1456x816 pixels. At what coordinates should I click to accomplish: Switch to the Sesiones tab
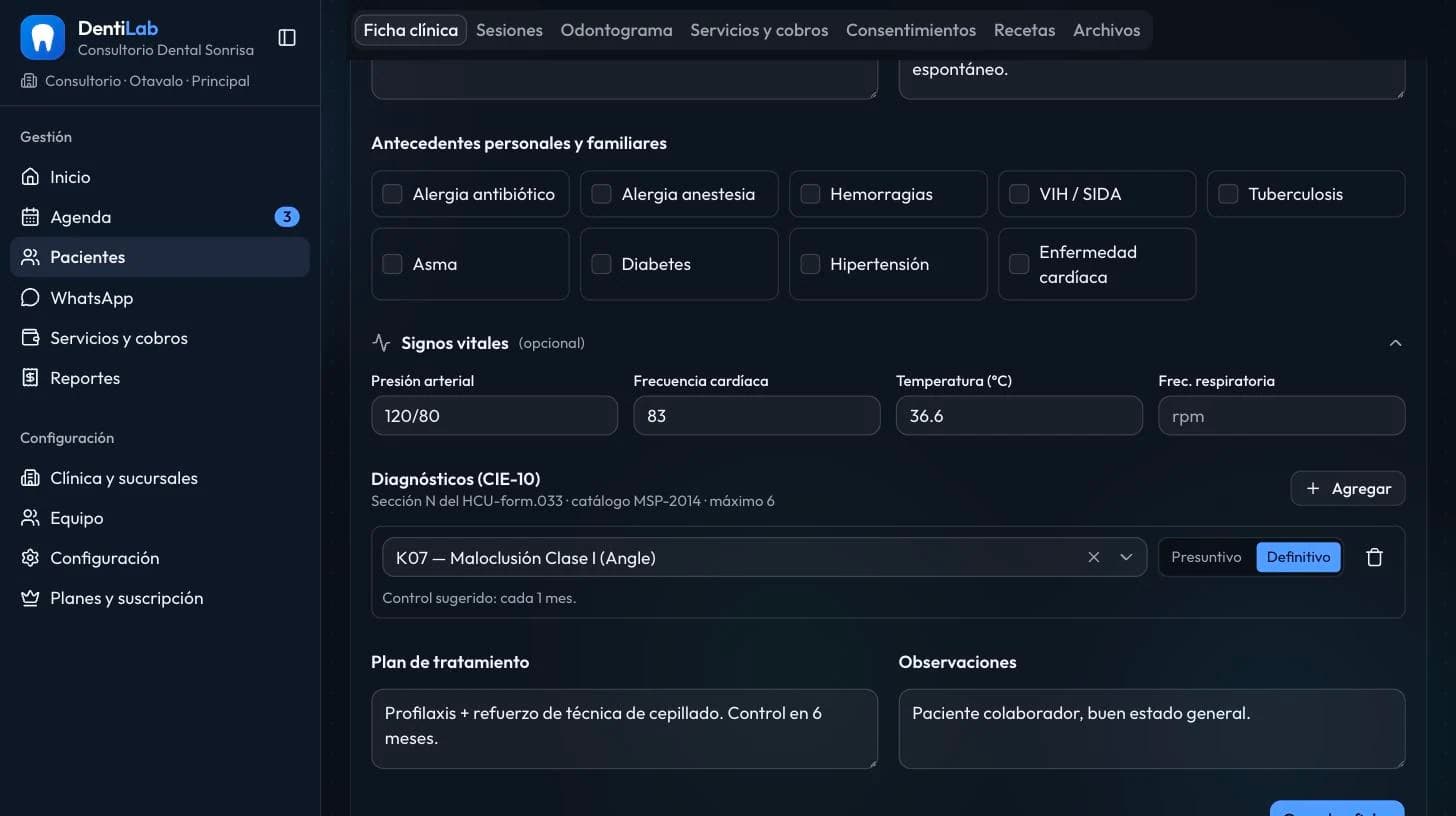(509, 30)
